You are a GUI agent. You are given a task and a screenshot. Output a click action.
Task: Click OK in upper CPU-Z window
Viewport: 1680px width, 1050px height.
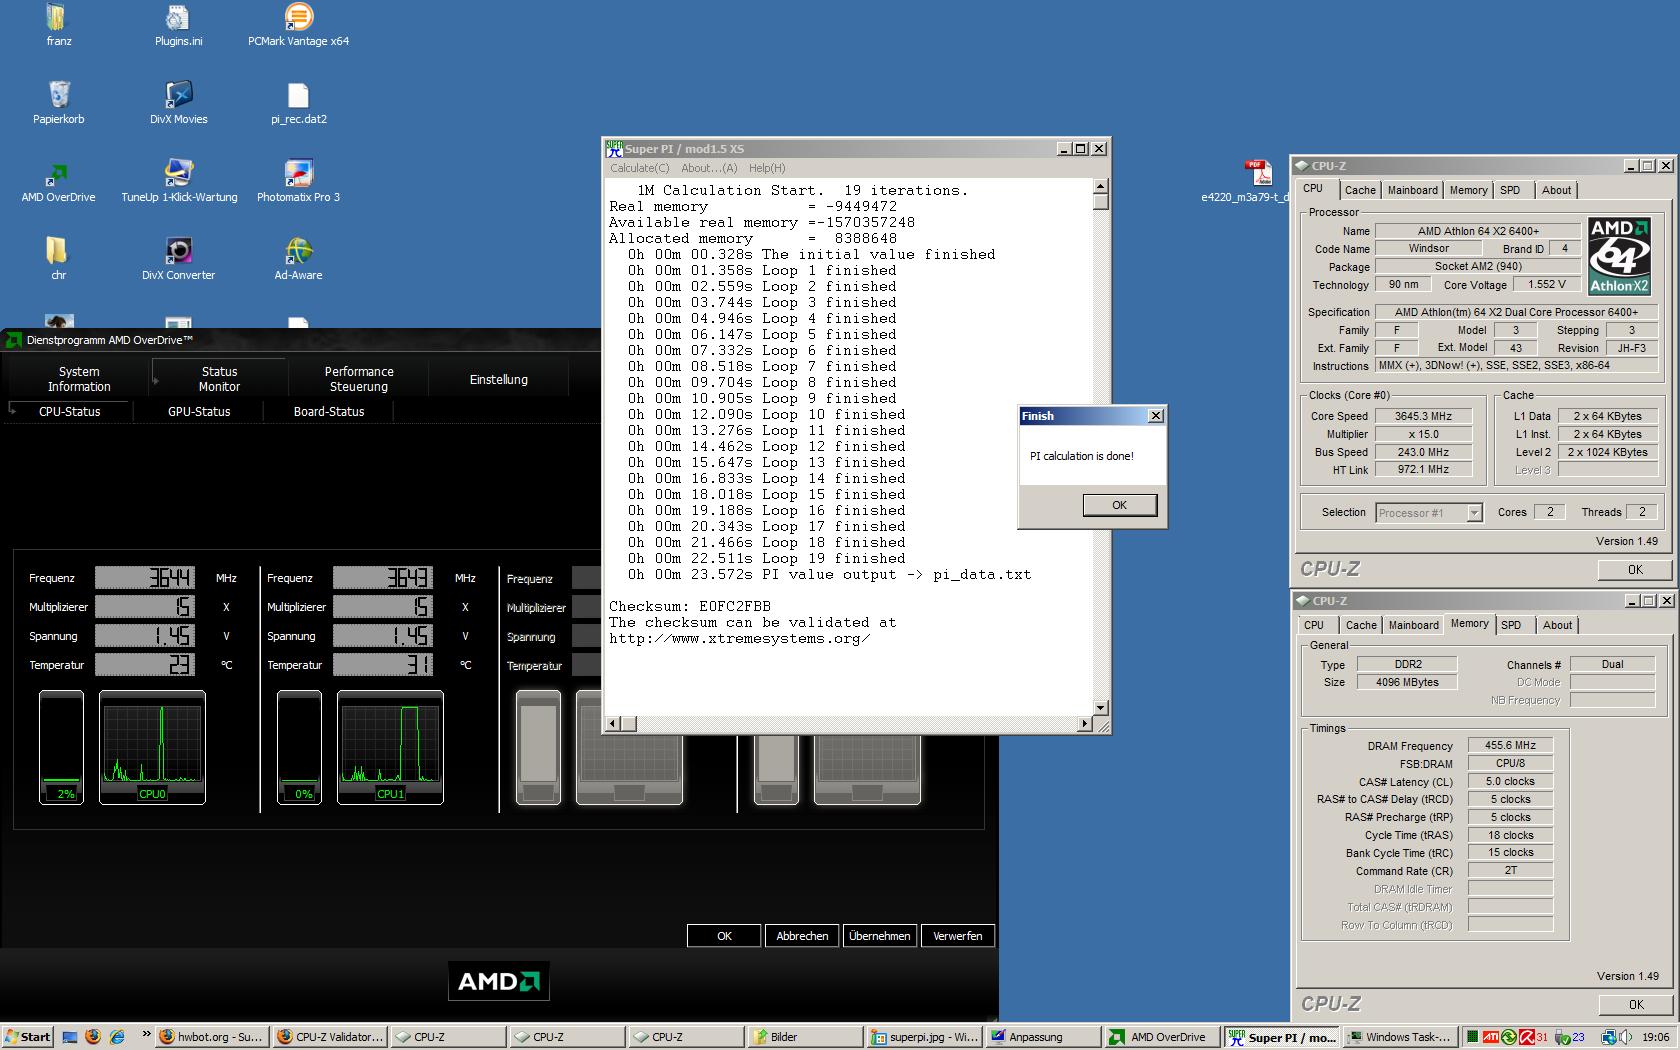pos(1635,570)
